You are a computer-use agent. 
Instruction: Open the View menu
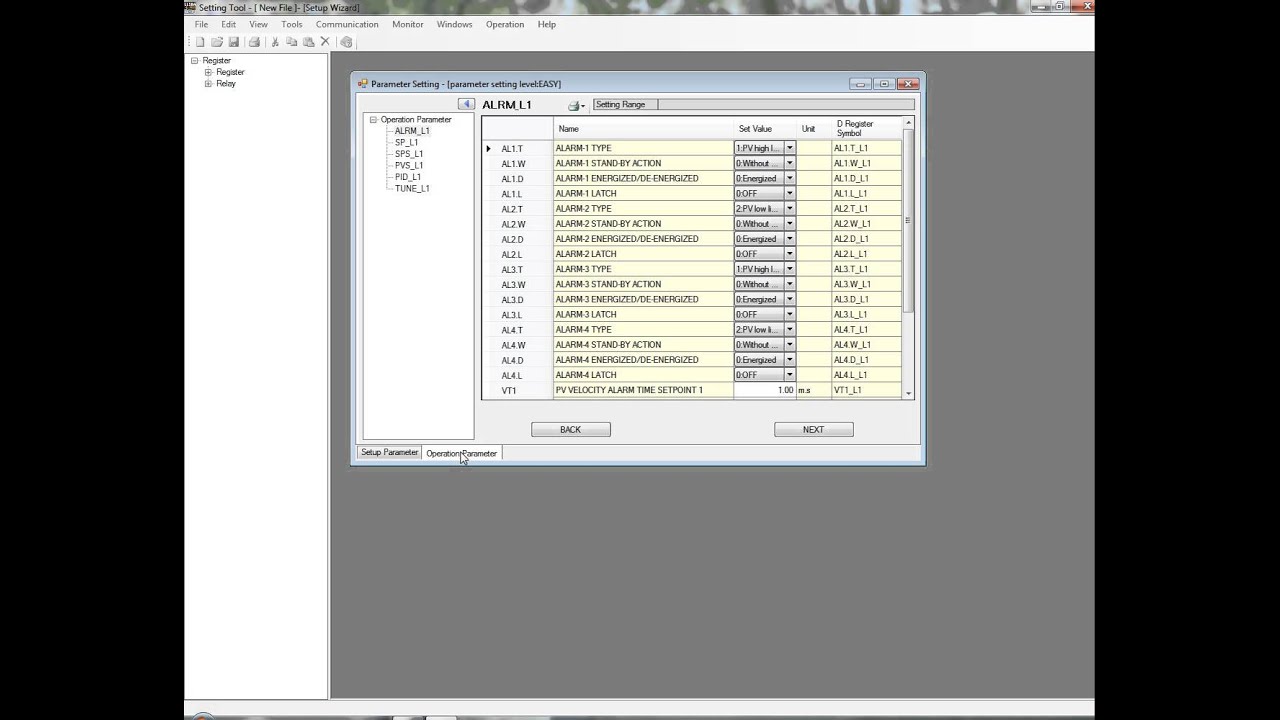(x=258, y=24)
